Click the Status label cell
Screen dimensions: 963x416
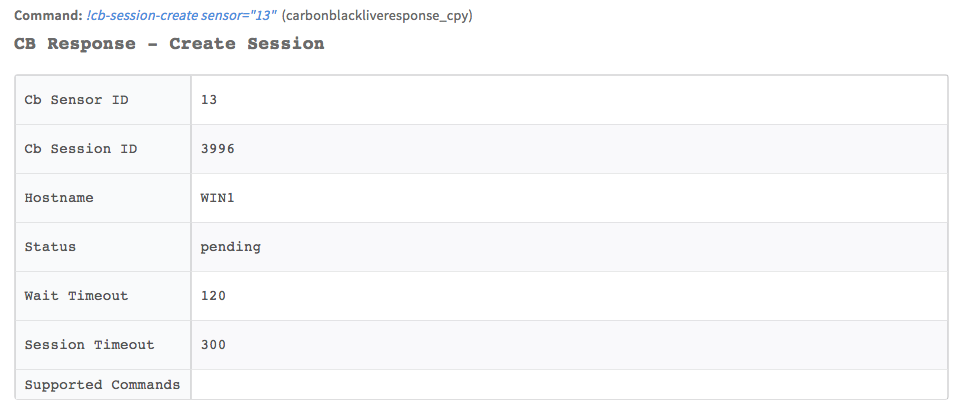coord(50,247)
